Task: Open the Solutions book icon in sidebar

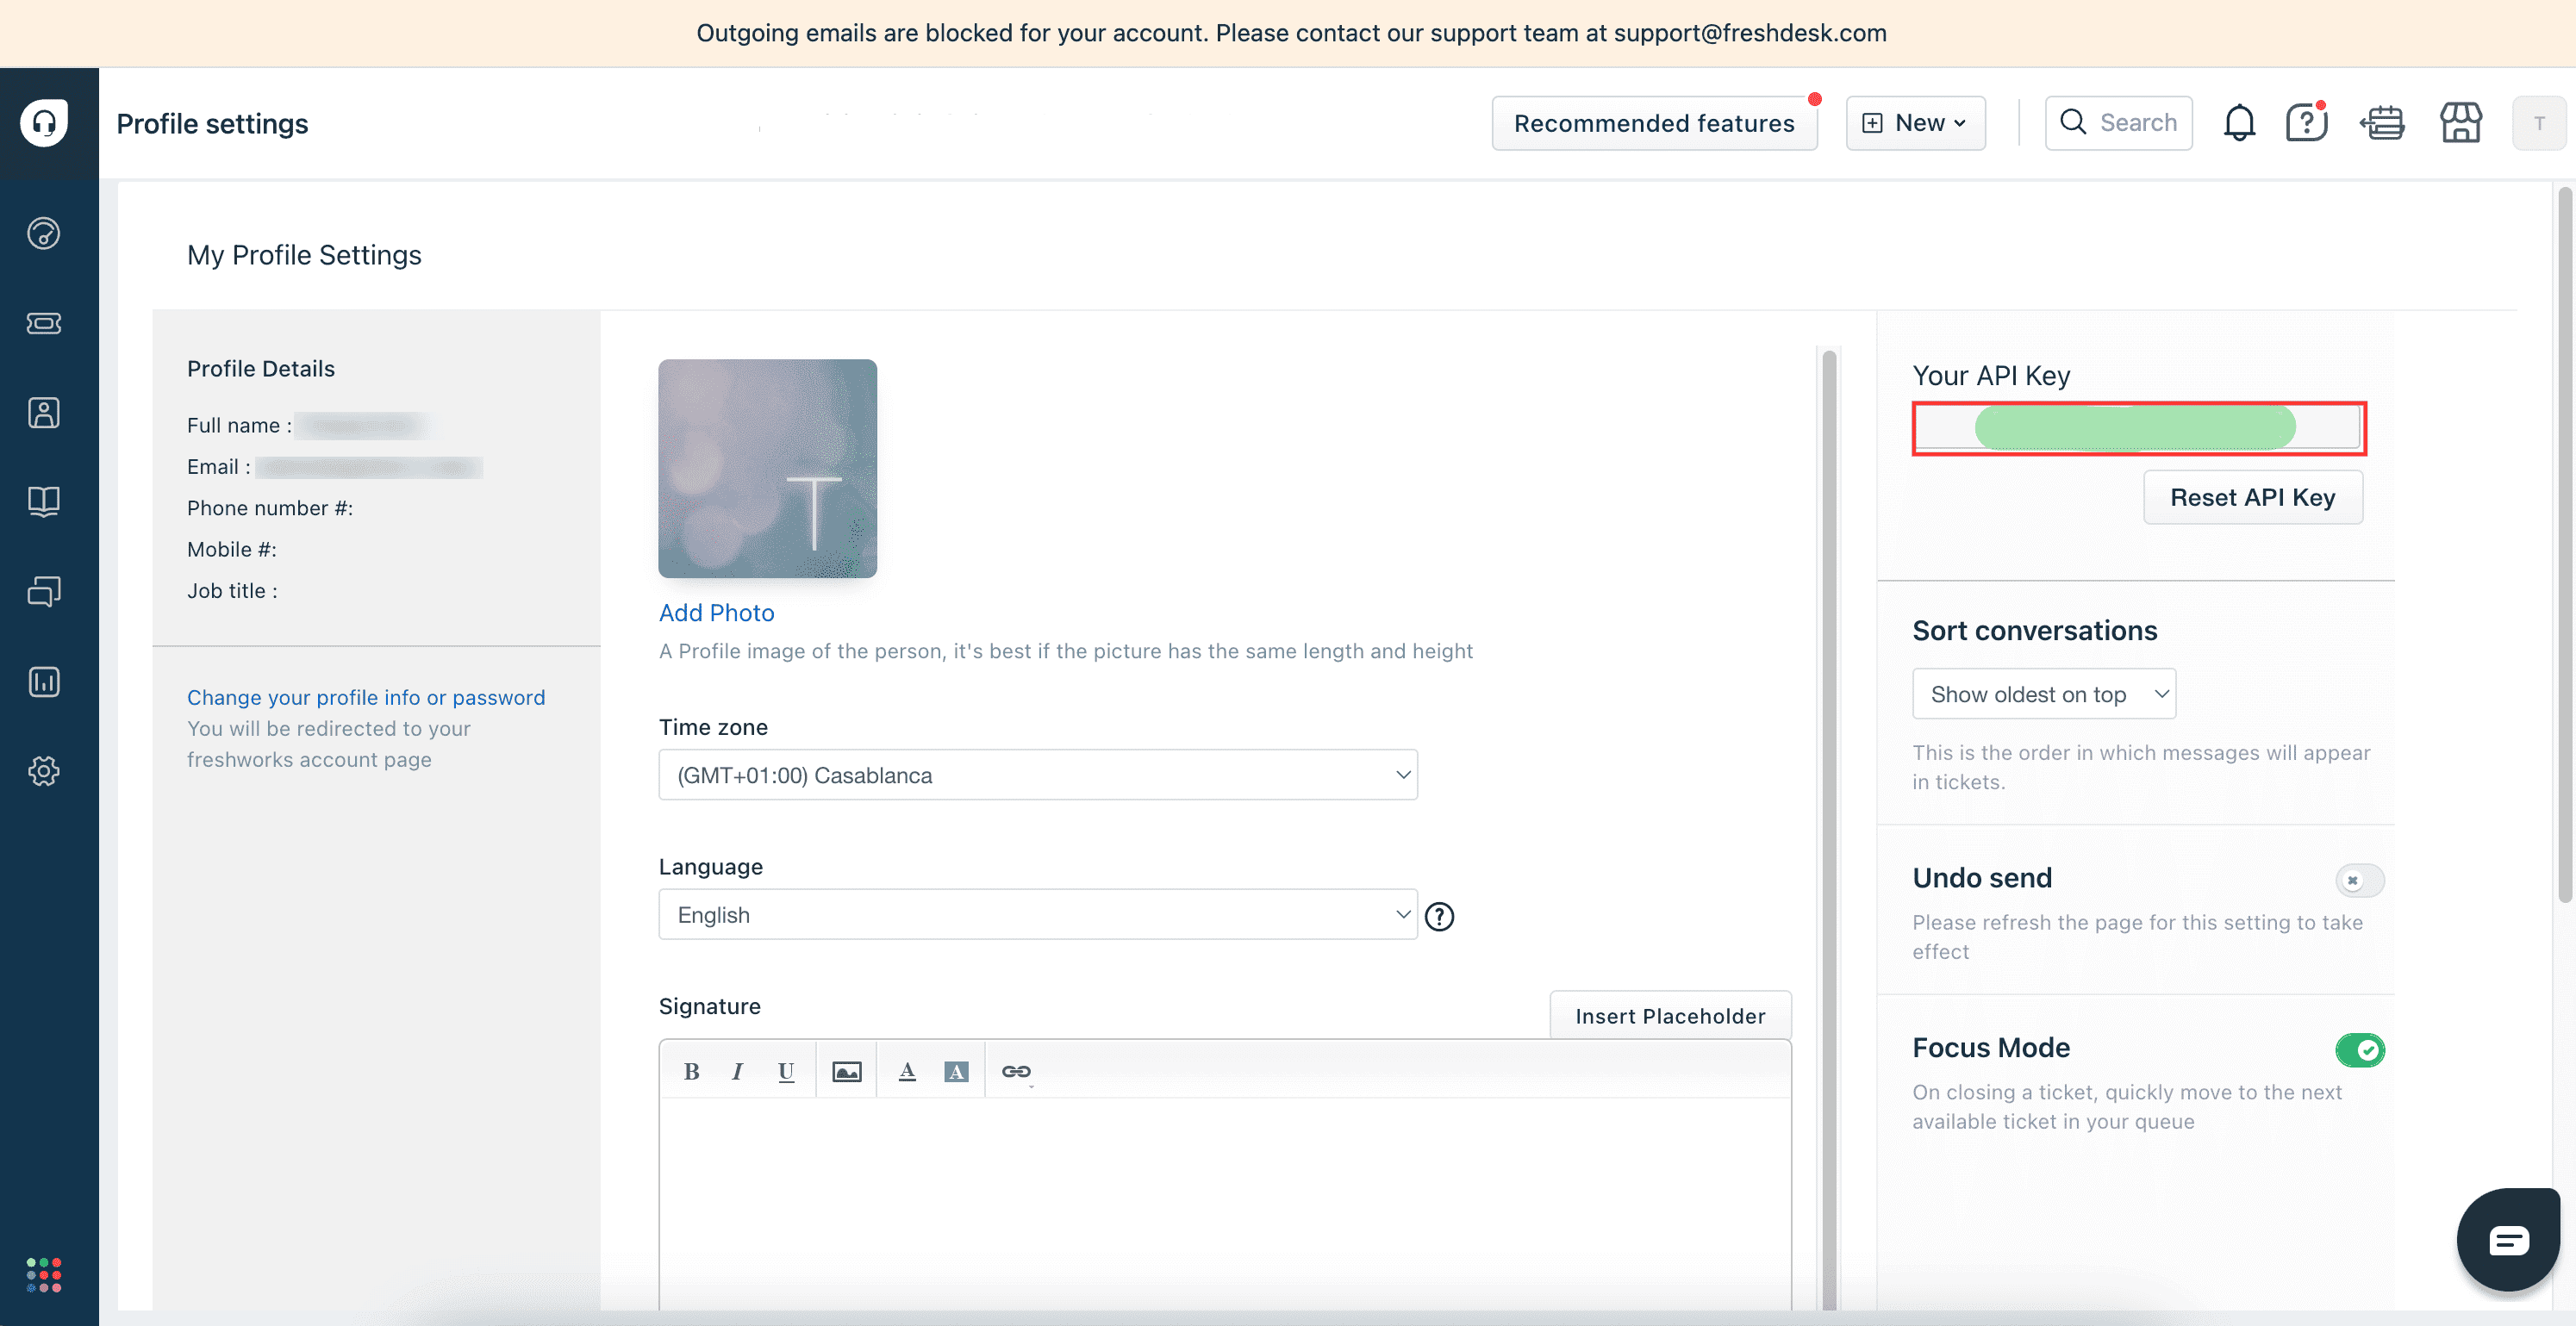Action: click(x=44, y=501)
